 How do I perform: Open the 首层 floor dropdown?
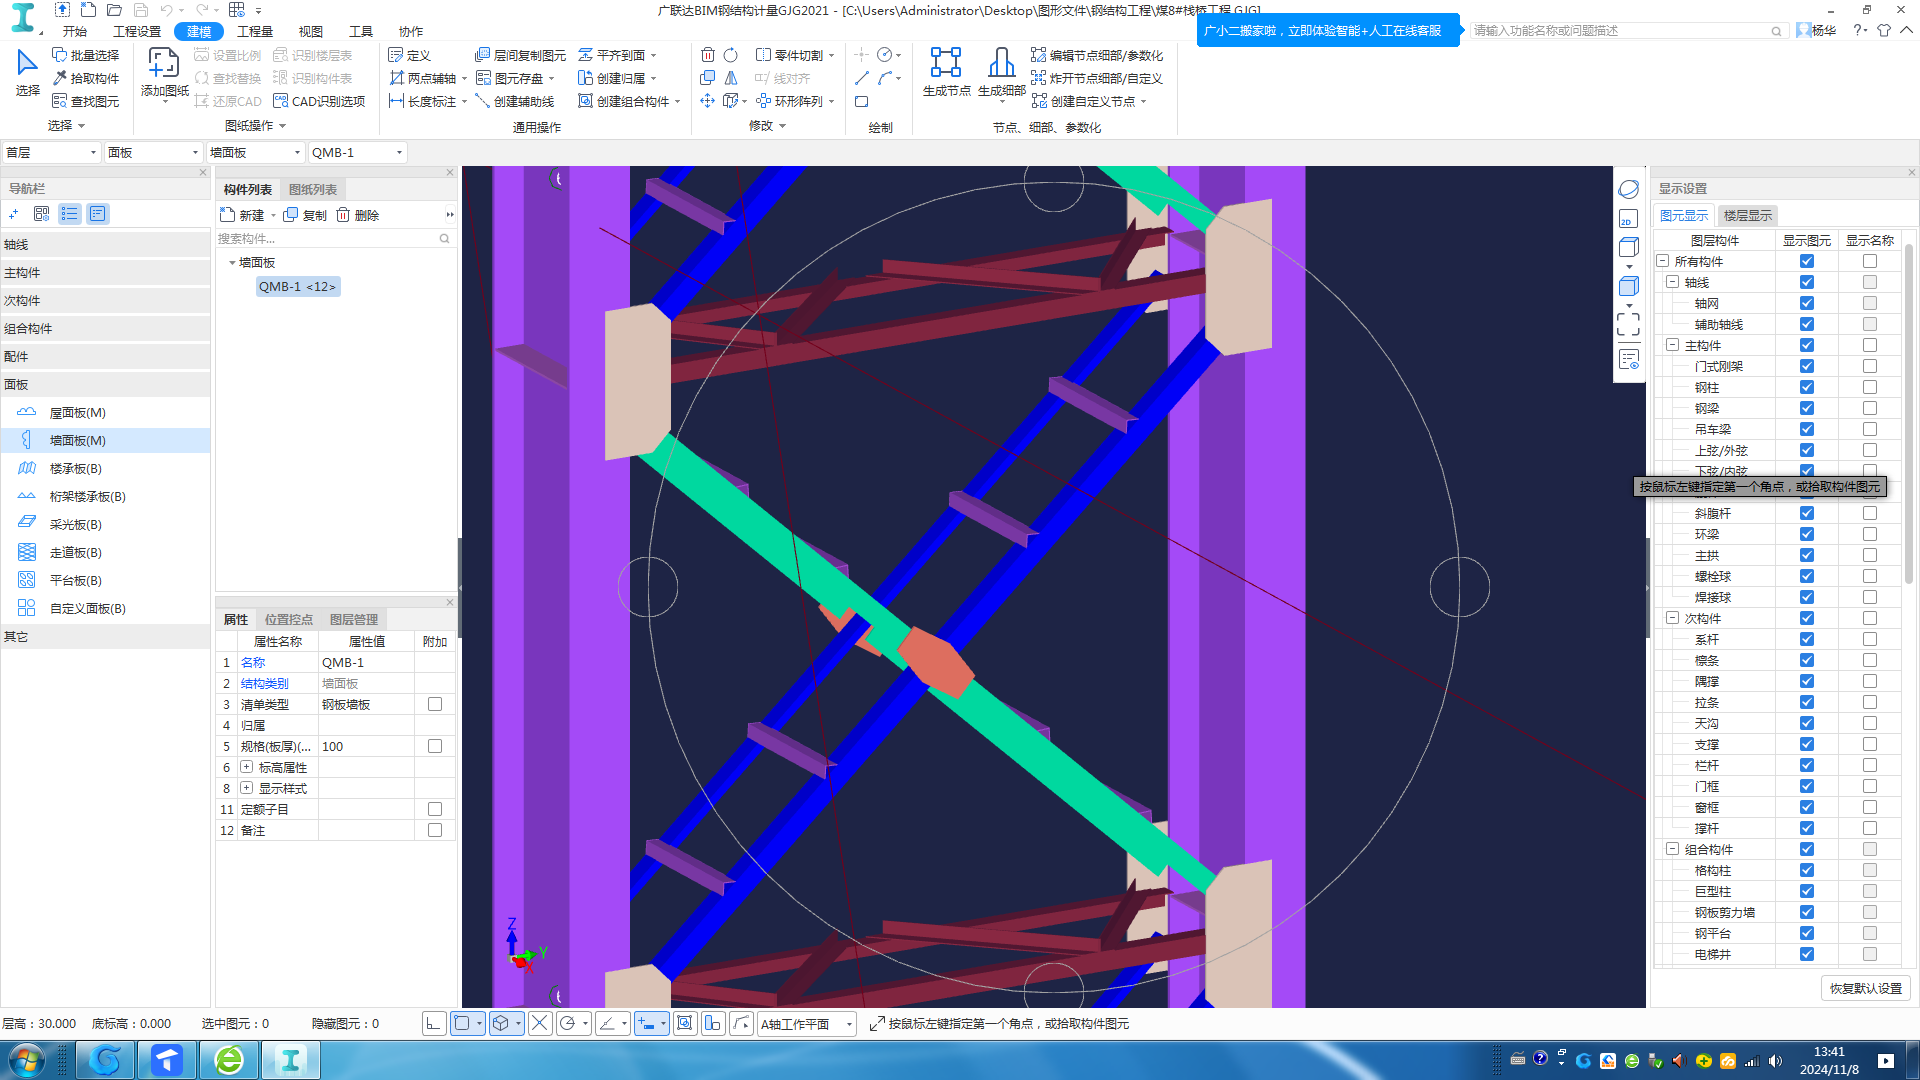coord(51,152)
